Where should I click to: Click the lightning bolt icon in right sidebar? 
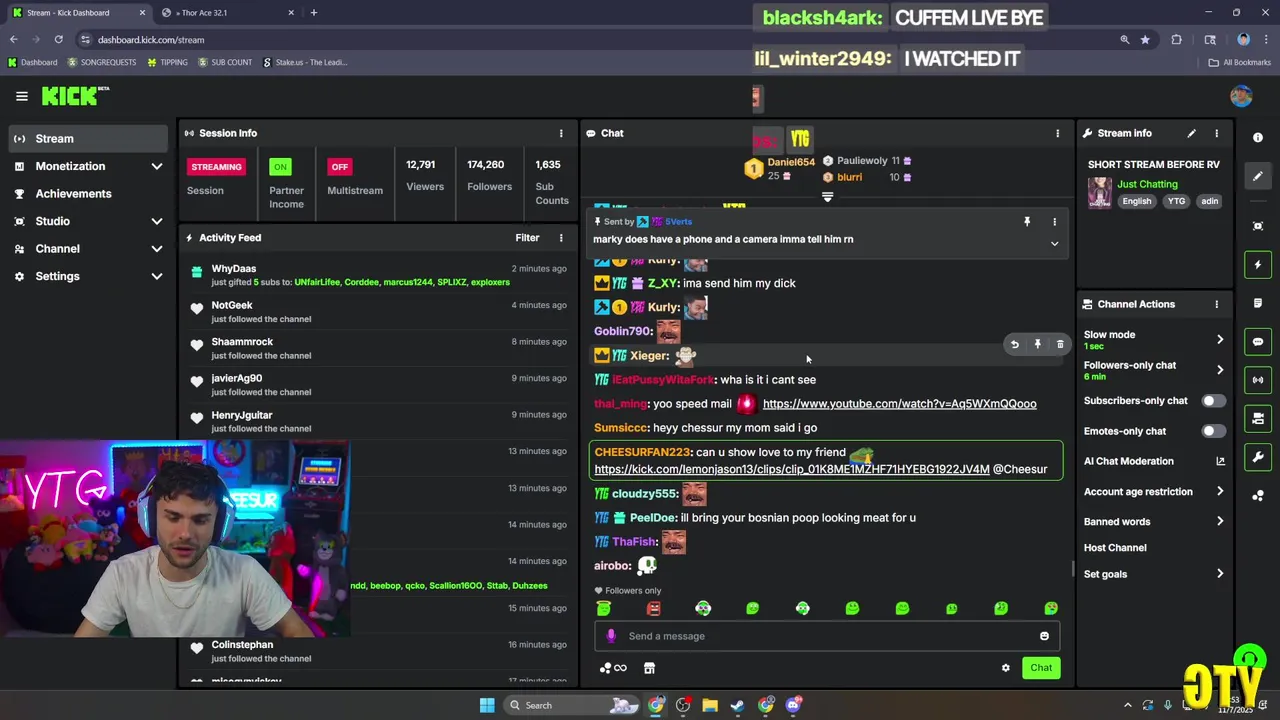coord(1258,265)
